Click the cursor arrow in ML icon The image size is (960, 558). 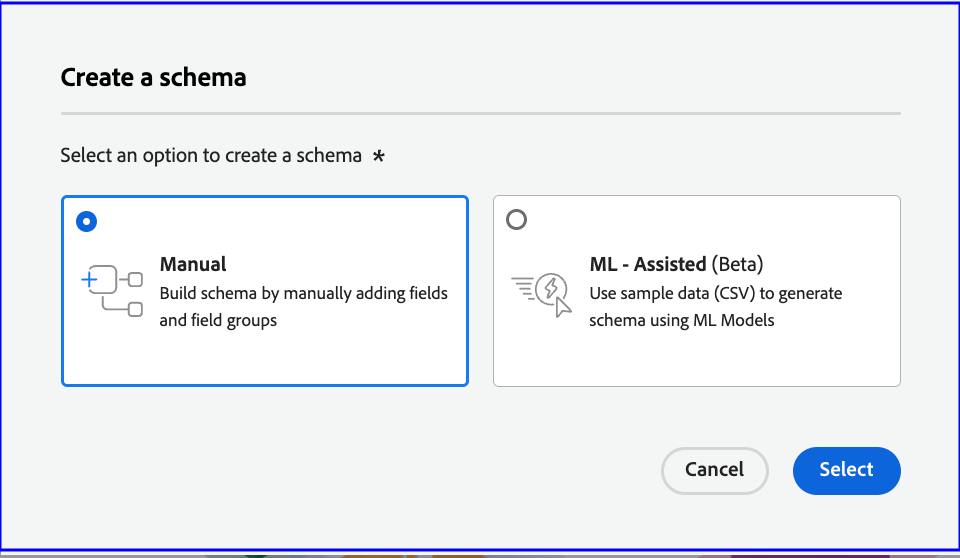pos(563,305)
